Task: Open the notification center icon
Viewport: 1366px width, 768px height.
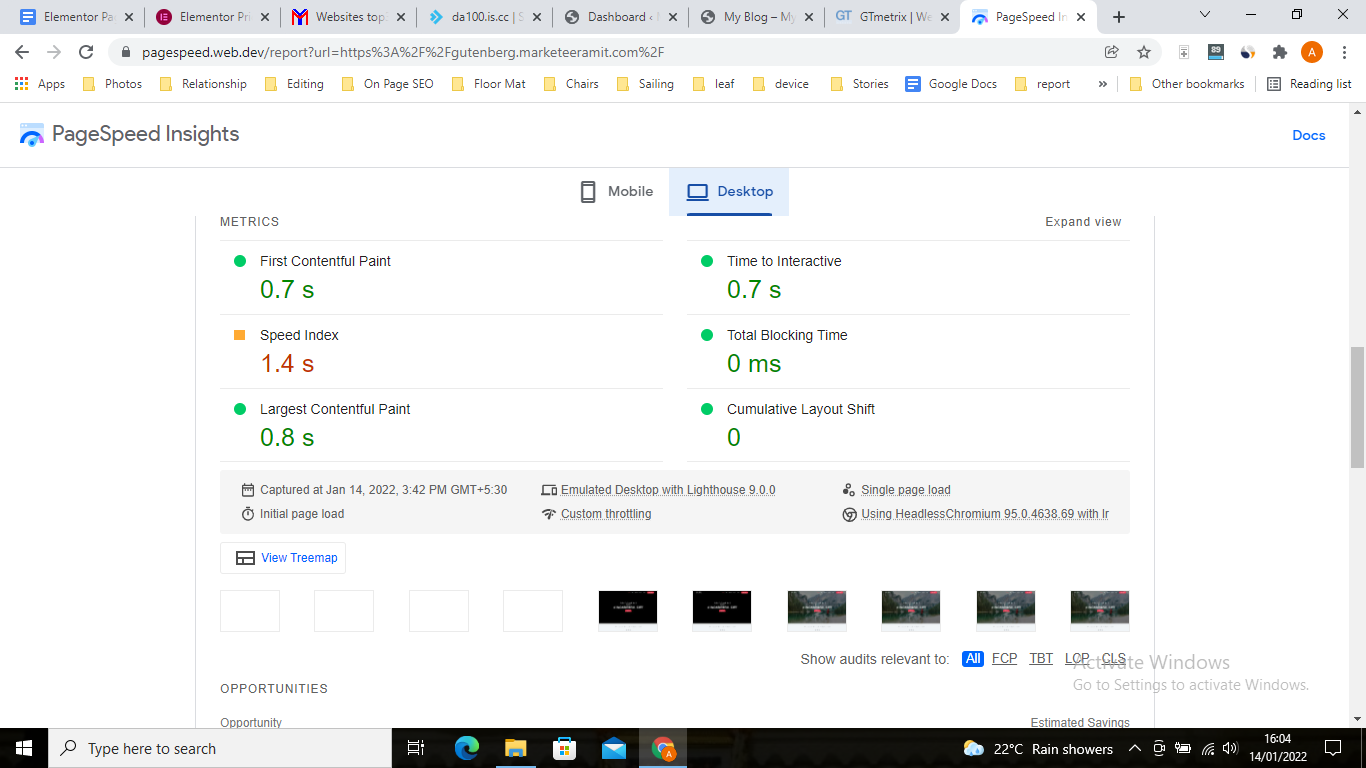Action: (1332, 748)
